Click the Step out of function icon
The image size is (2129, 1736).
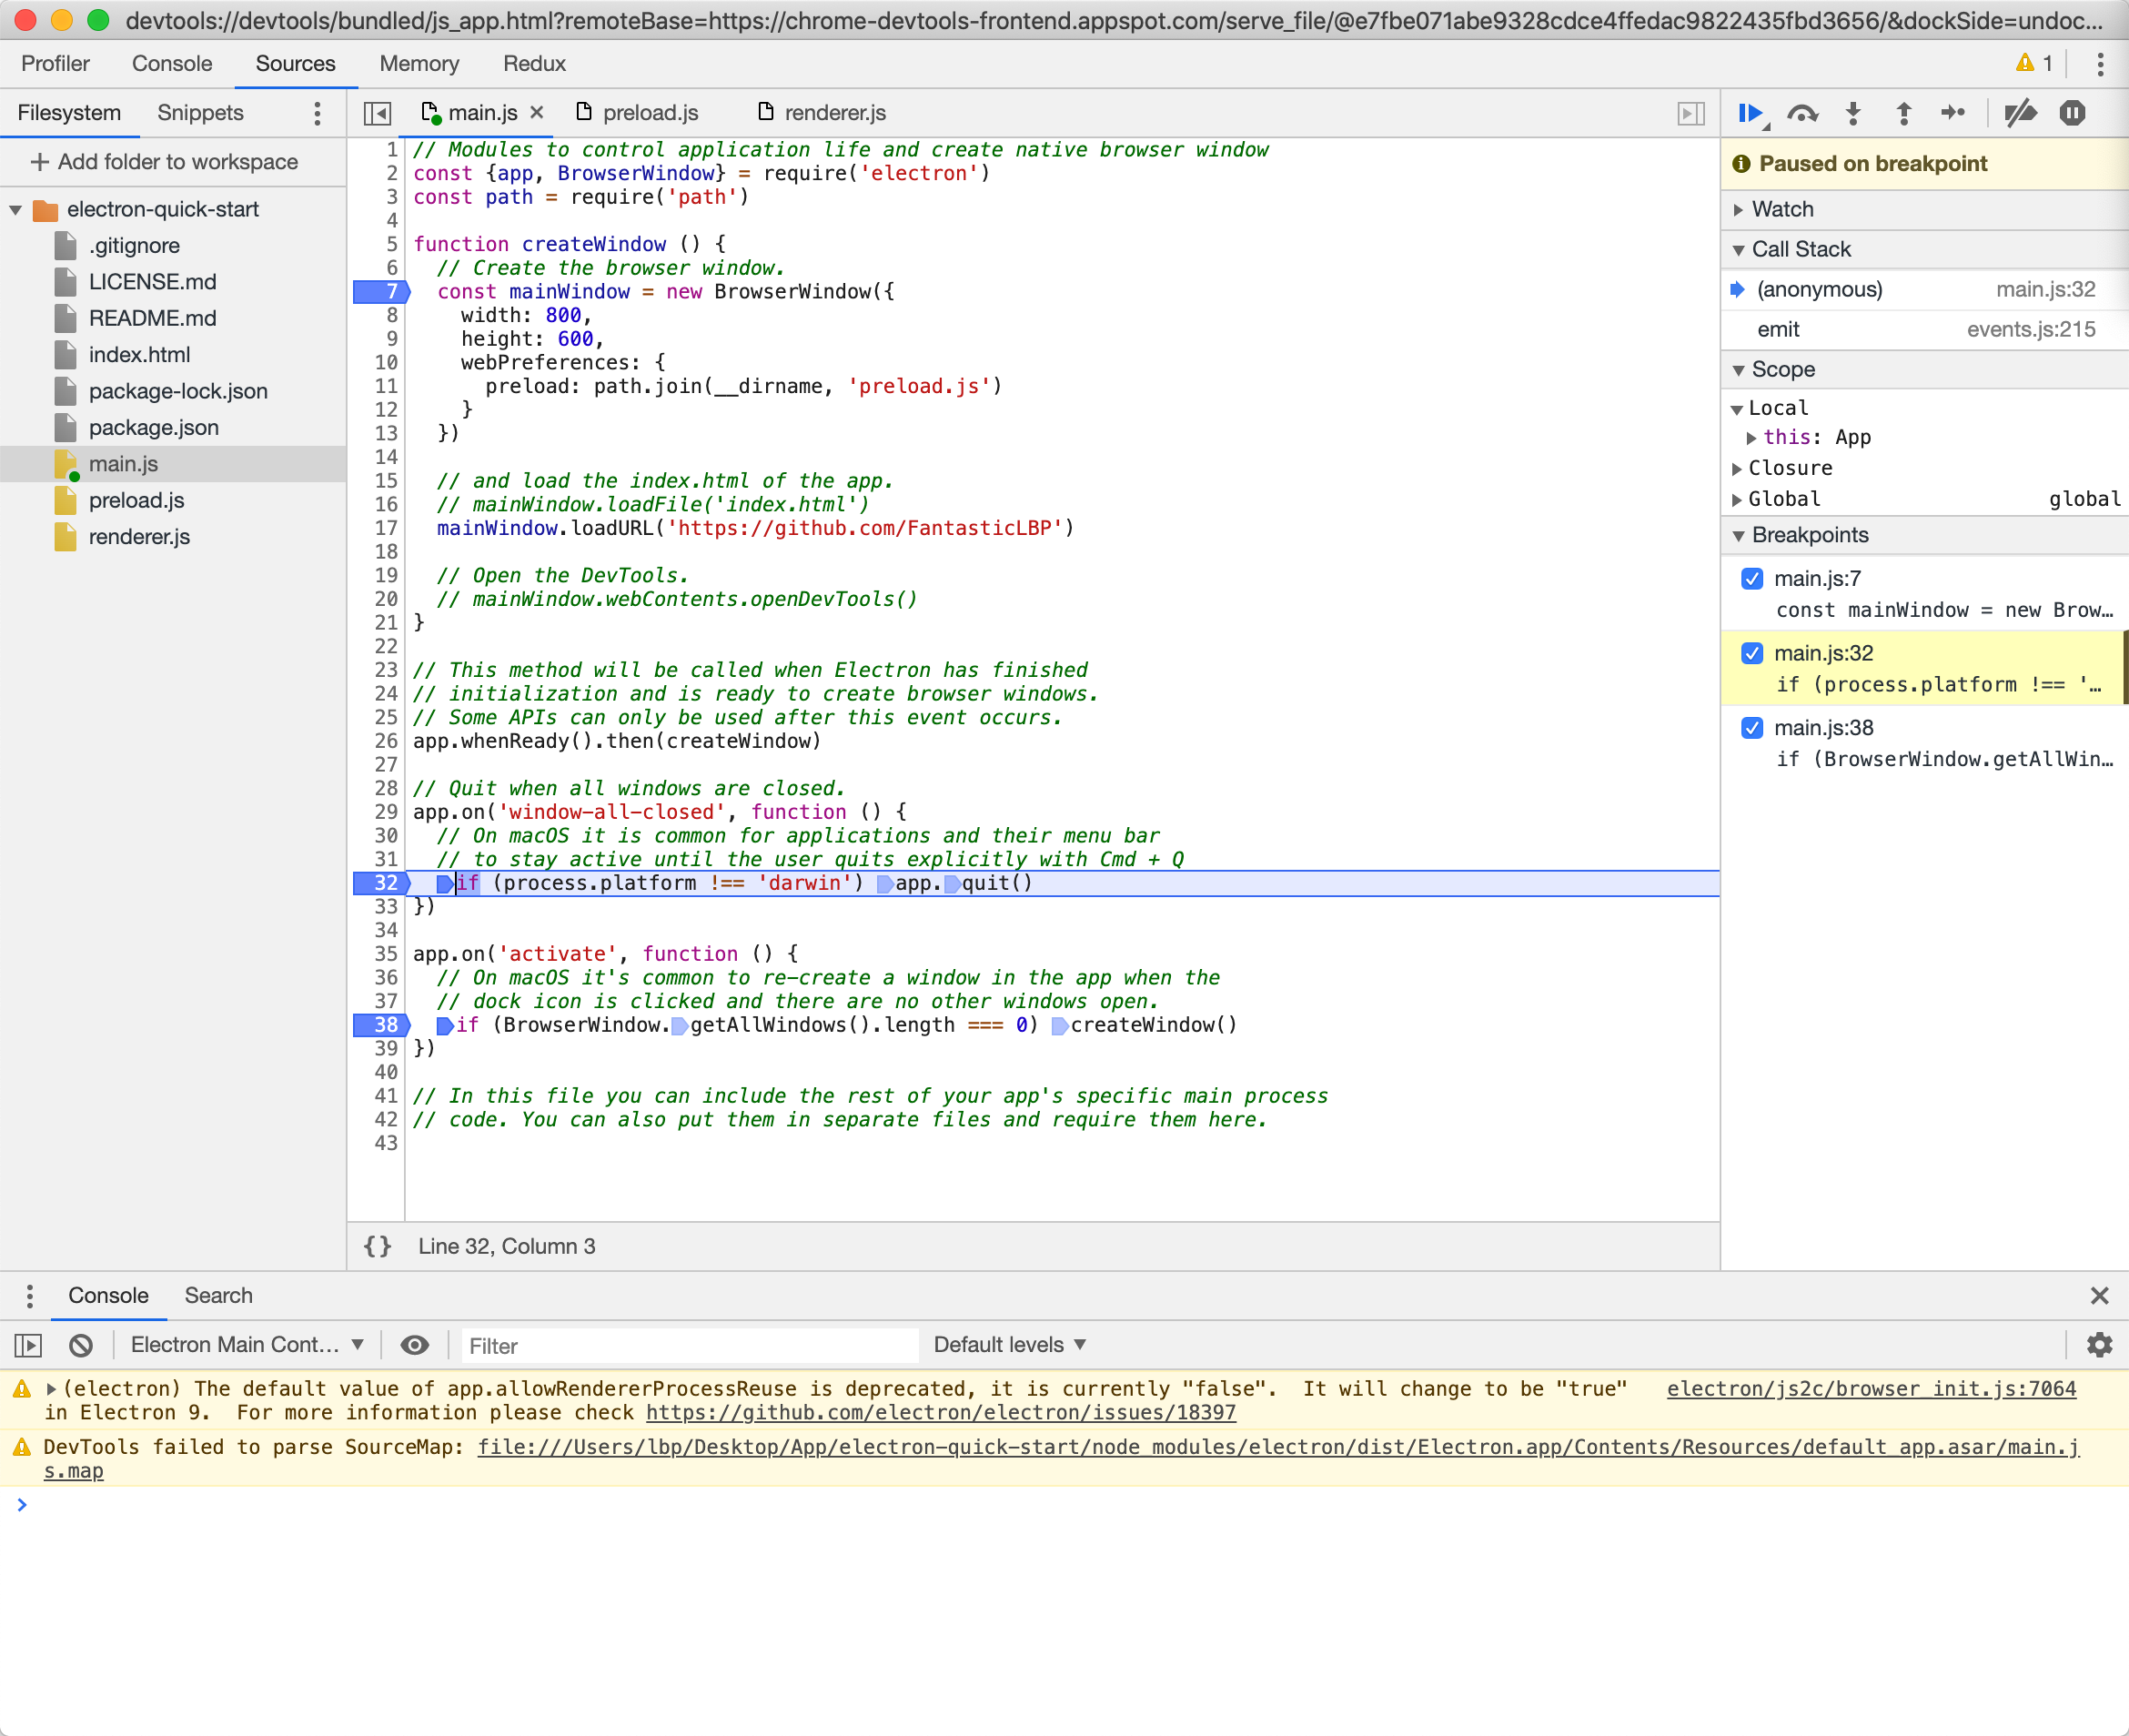tap(1903, 113)
